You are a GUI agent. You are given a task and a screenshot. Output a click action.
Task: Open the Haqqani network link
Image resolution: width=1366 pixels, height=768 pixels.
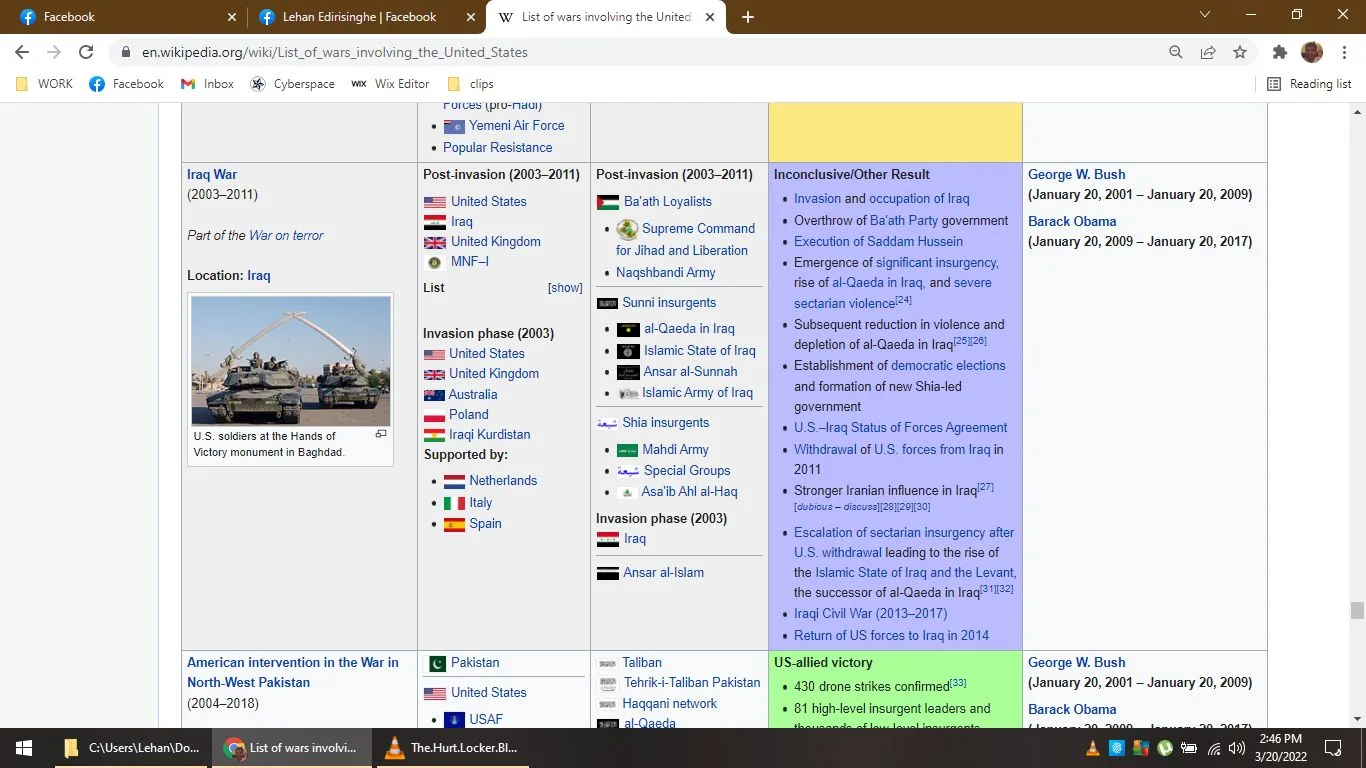click(x=670, y=703)
